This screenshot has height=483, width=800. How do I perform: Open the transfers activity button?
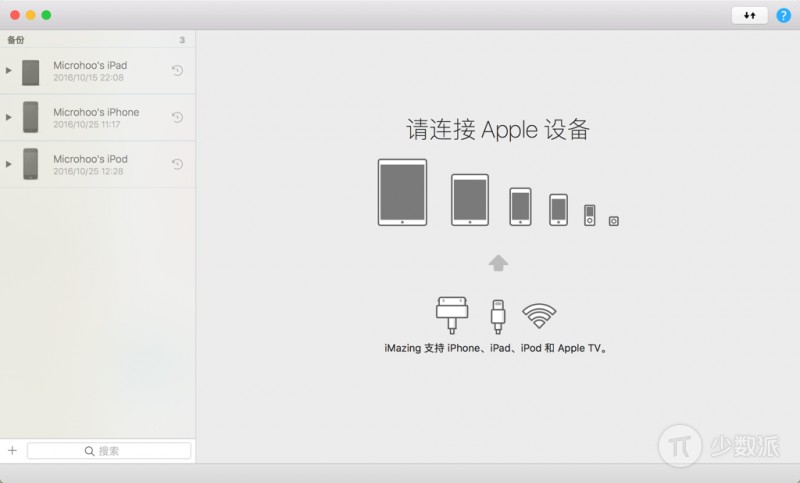[x=749, y=15]
